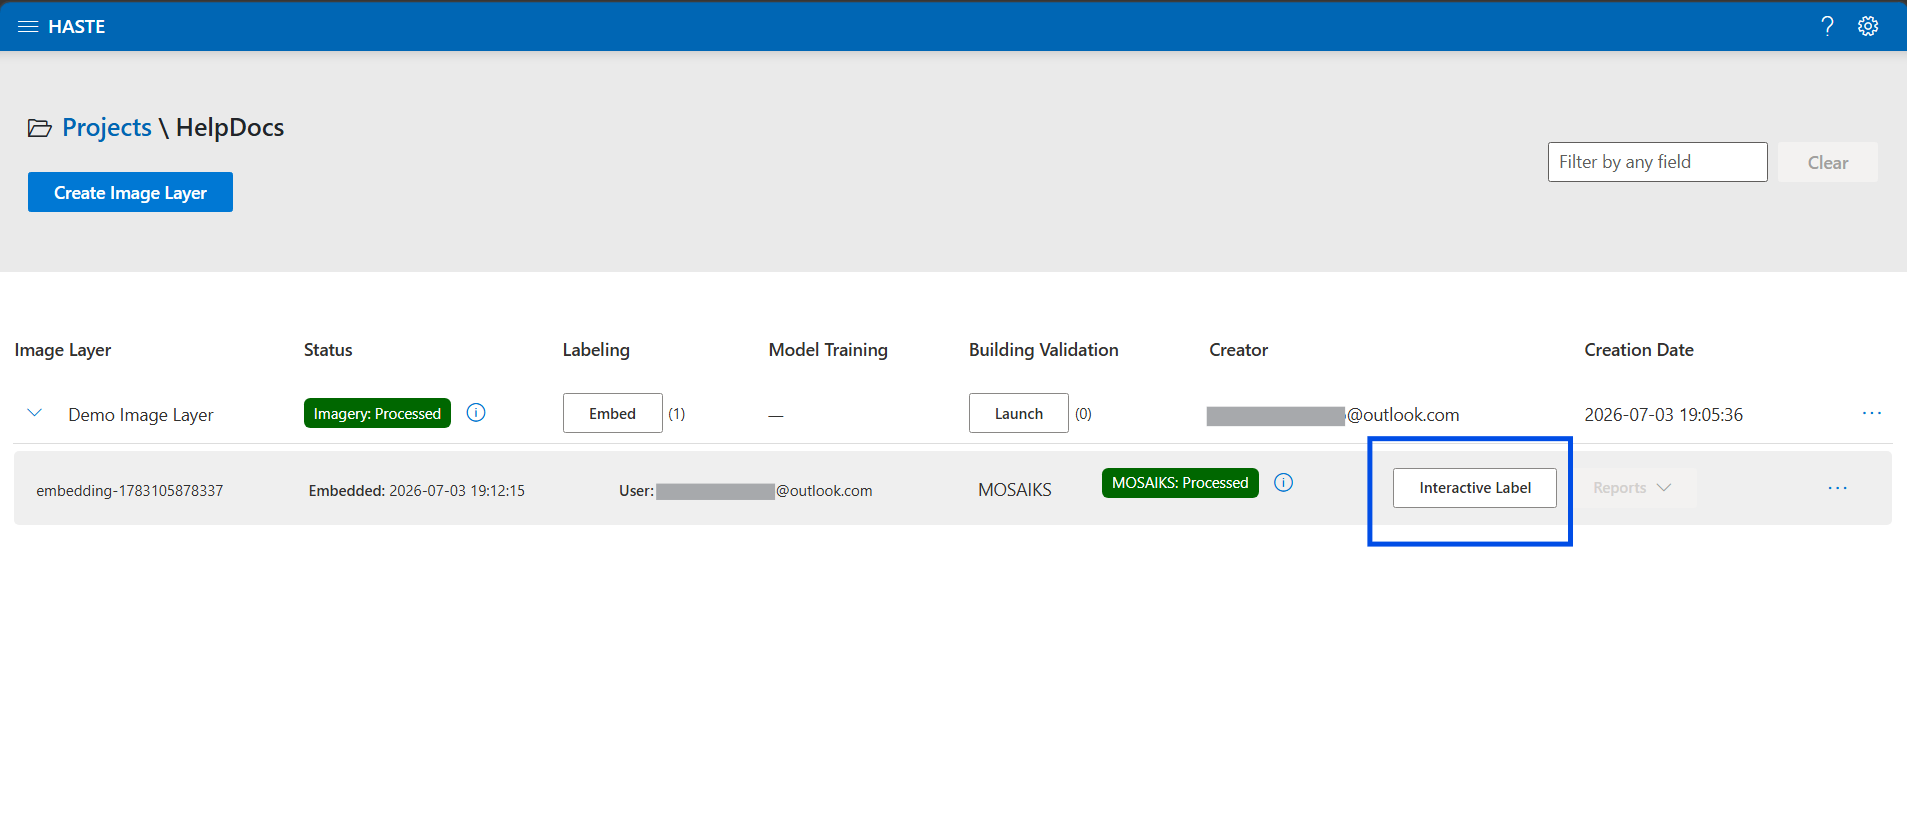Click the Clear filter button
Image resolution: width=1907 pixels, height=837 pixels.
[1827, 162]
